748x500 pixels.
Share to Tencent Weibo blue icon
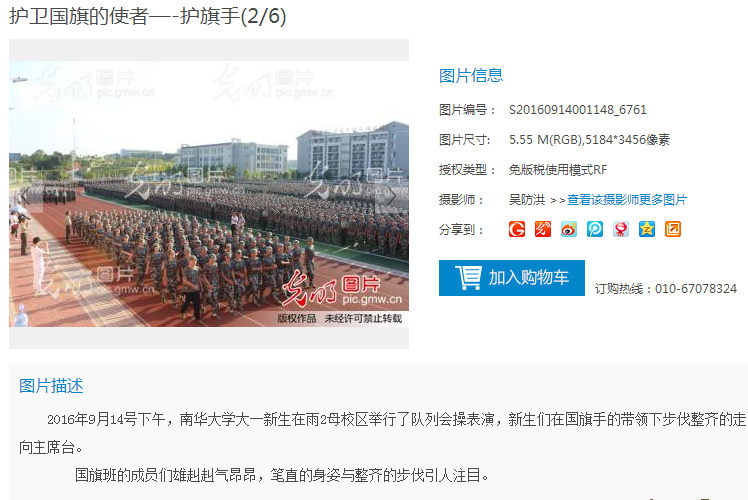(x=595, y=229)
